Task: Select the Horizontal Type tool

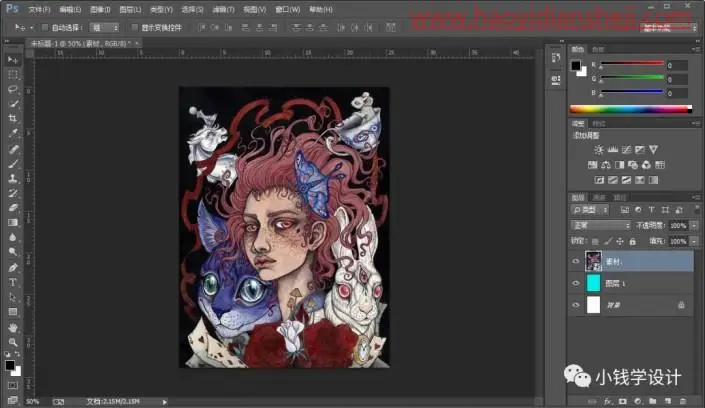Action: click(13, 282)
